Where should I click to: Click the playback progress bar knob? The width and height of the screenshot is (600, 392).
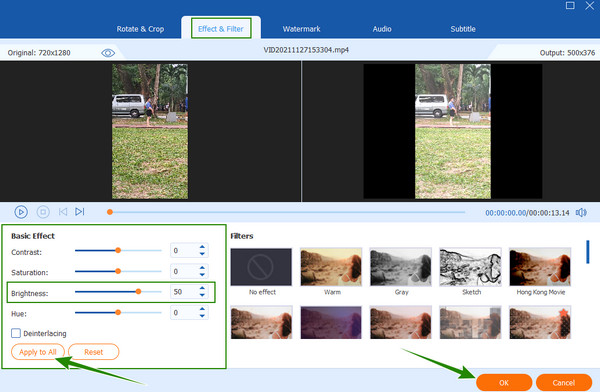(x=110, y=212)
